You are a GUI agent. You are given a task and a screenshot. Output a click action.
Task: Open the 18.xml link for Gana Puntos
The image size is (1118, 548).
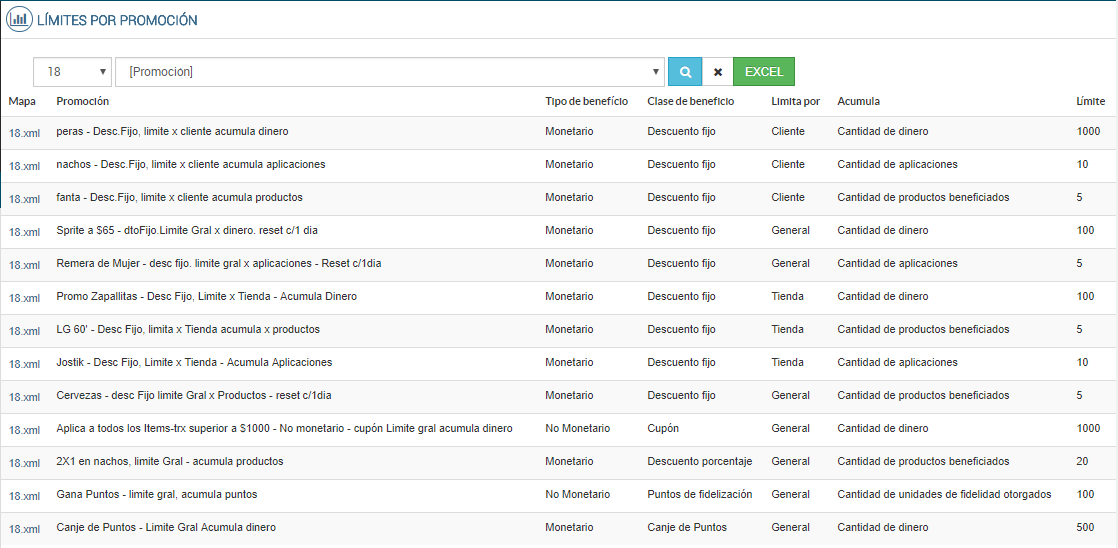[x=24, y=496]
